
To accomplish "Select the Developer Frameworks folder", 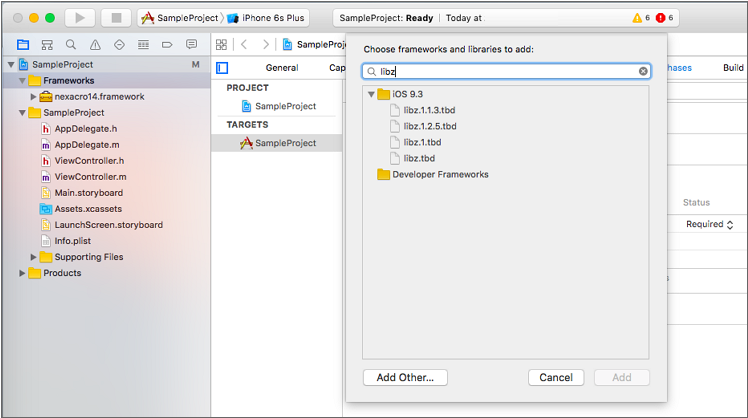I will point(433,175).
